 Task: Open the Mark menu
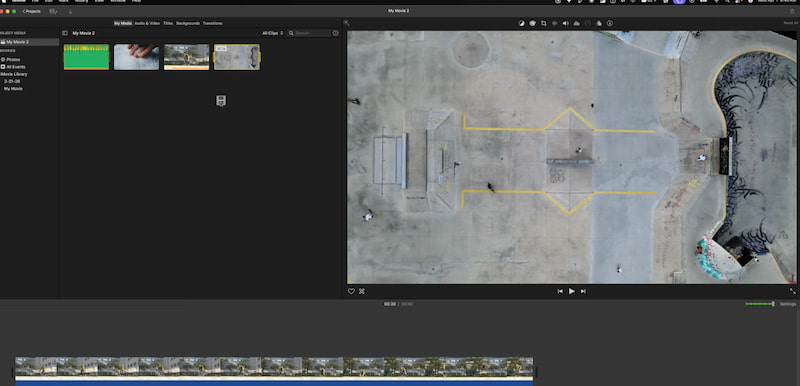[63, 1]
